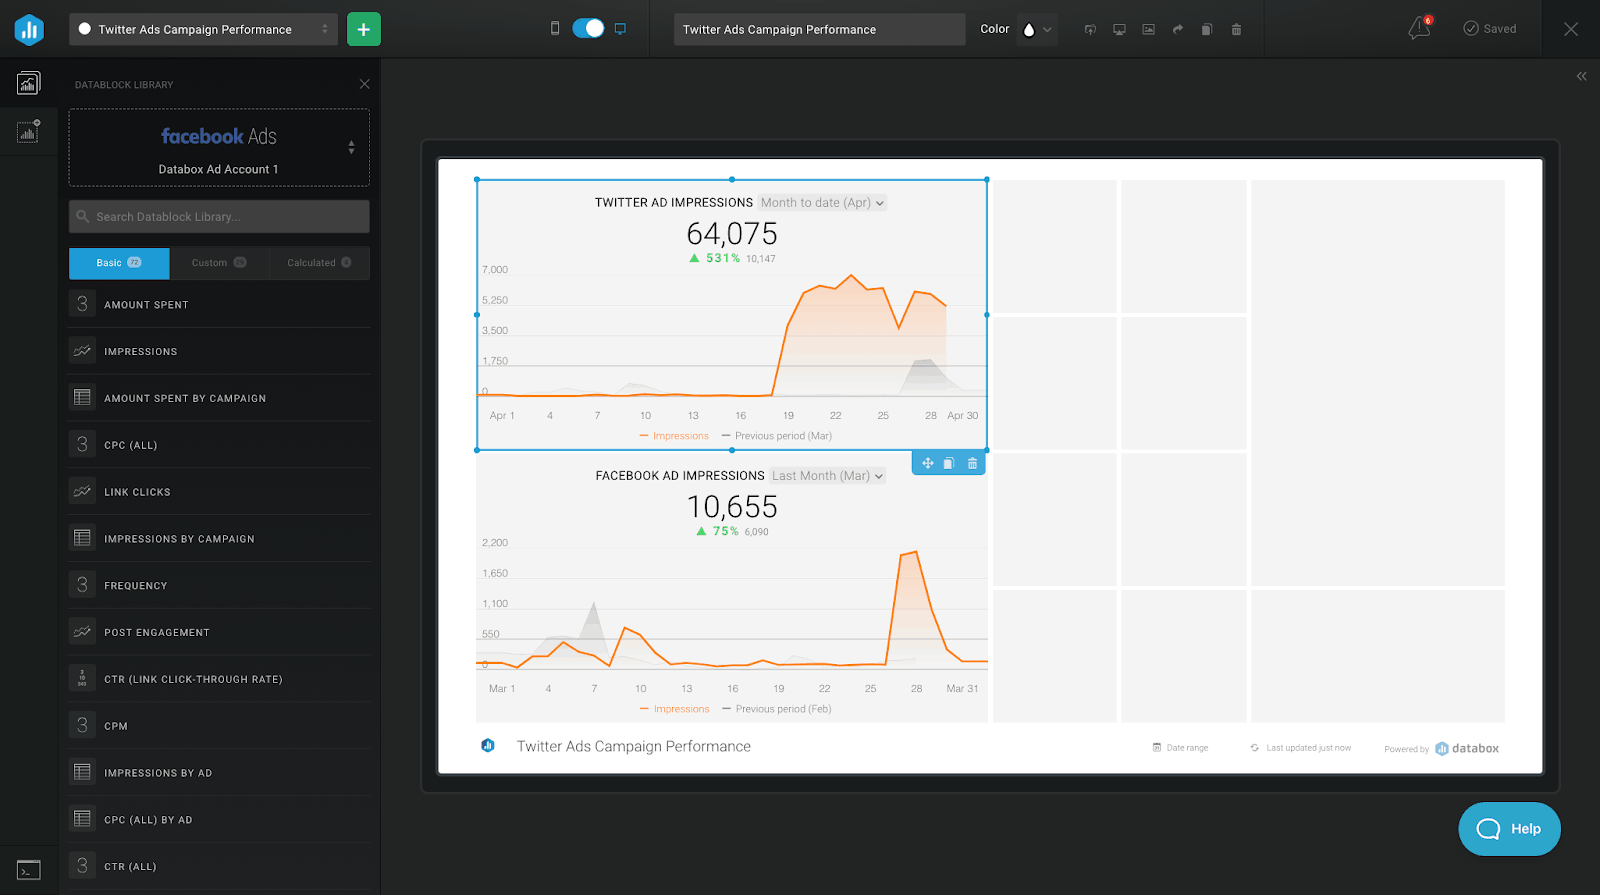
Task: Add a new databoard with plus button
Action: 364,29
